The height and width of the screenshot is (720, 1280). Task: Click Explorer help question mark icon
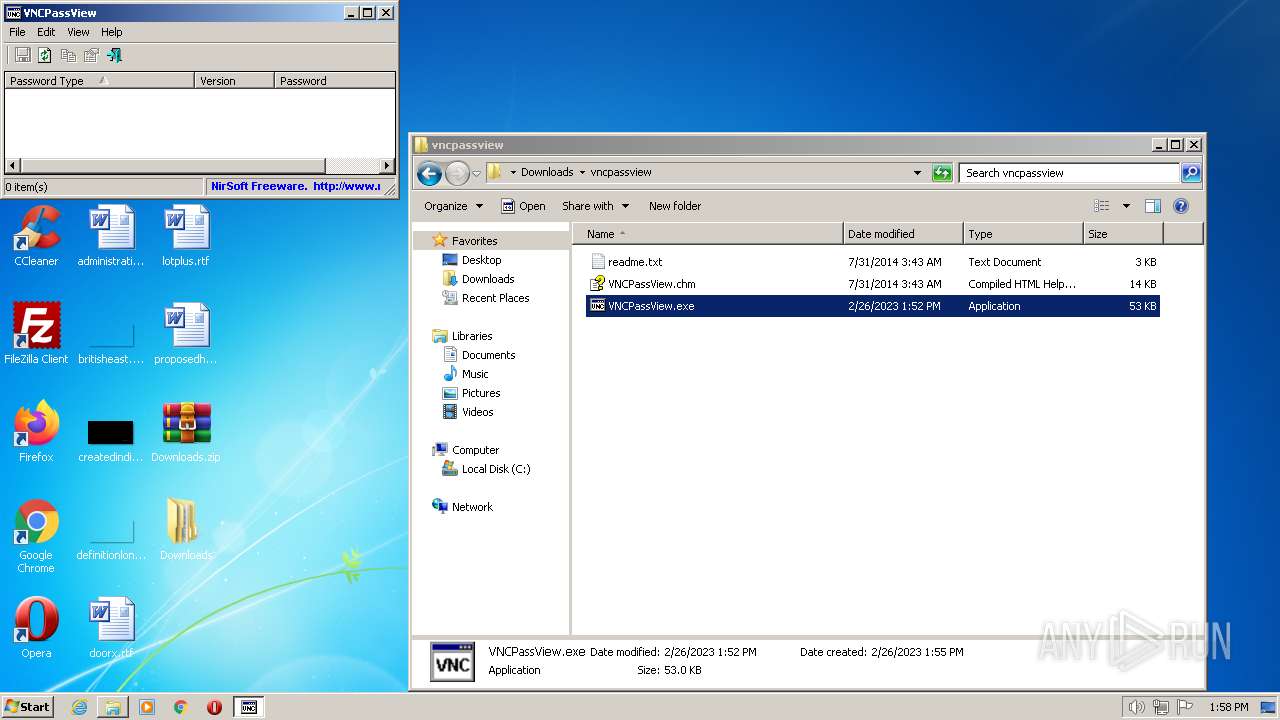click(x=1180, y=206)
